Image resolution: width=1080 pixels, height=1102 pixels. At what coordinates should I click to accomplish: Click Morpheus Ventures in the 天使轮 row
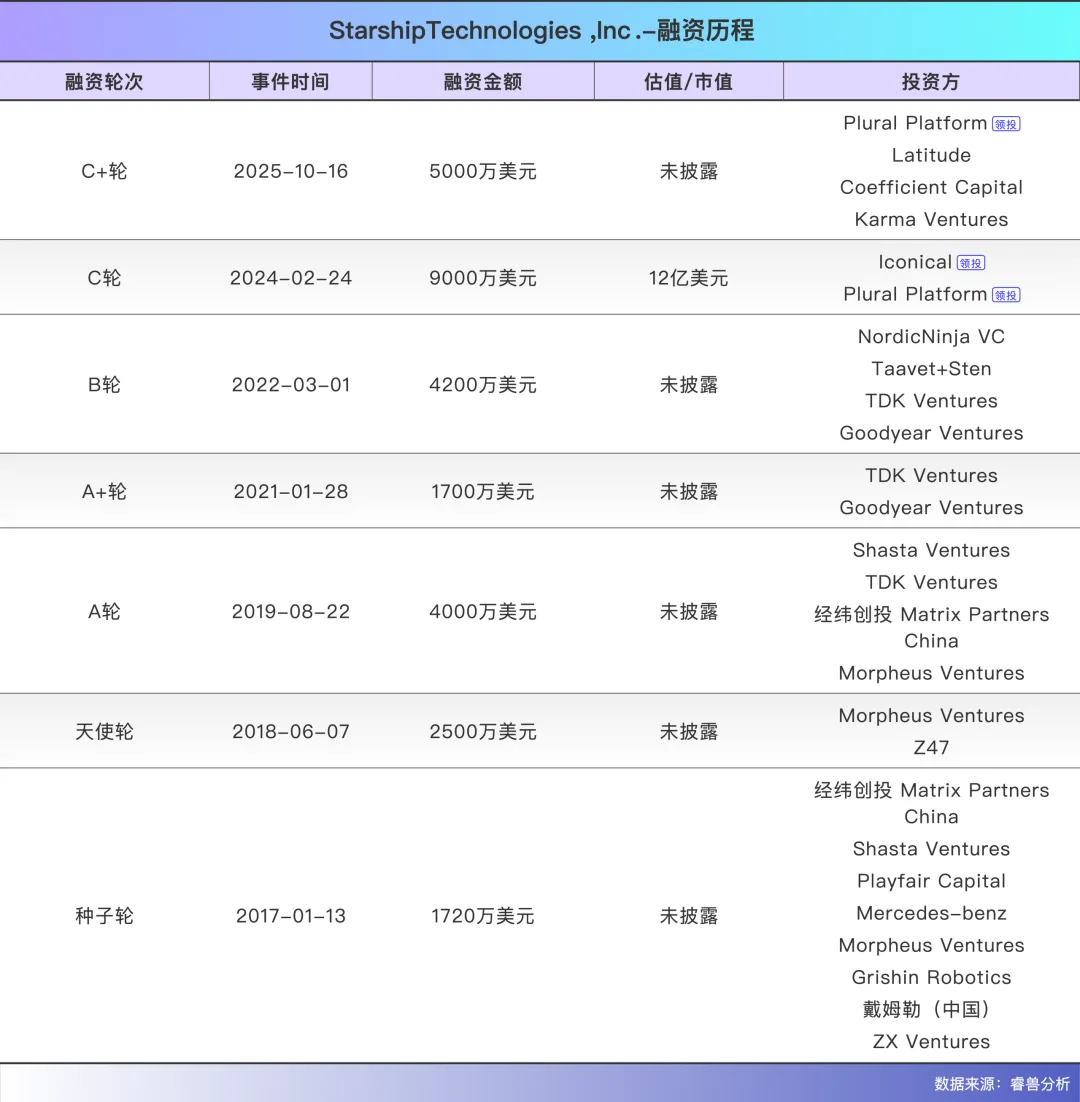[931, 715]
